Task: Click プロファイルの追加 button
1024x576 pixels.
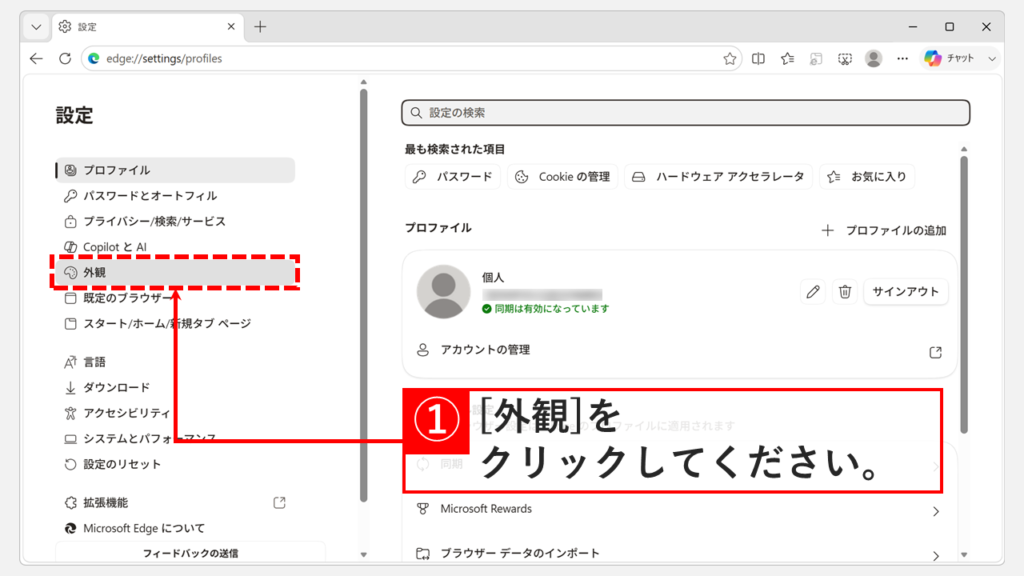Action: pos(884,231)
